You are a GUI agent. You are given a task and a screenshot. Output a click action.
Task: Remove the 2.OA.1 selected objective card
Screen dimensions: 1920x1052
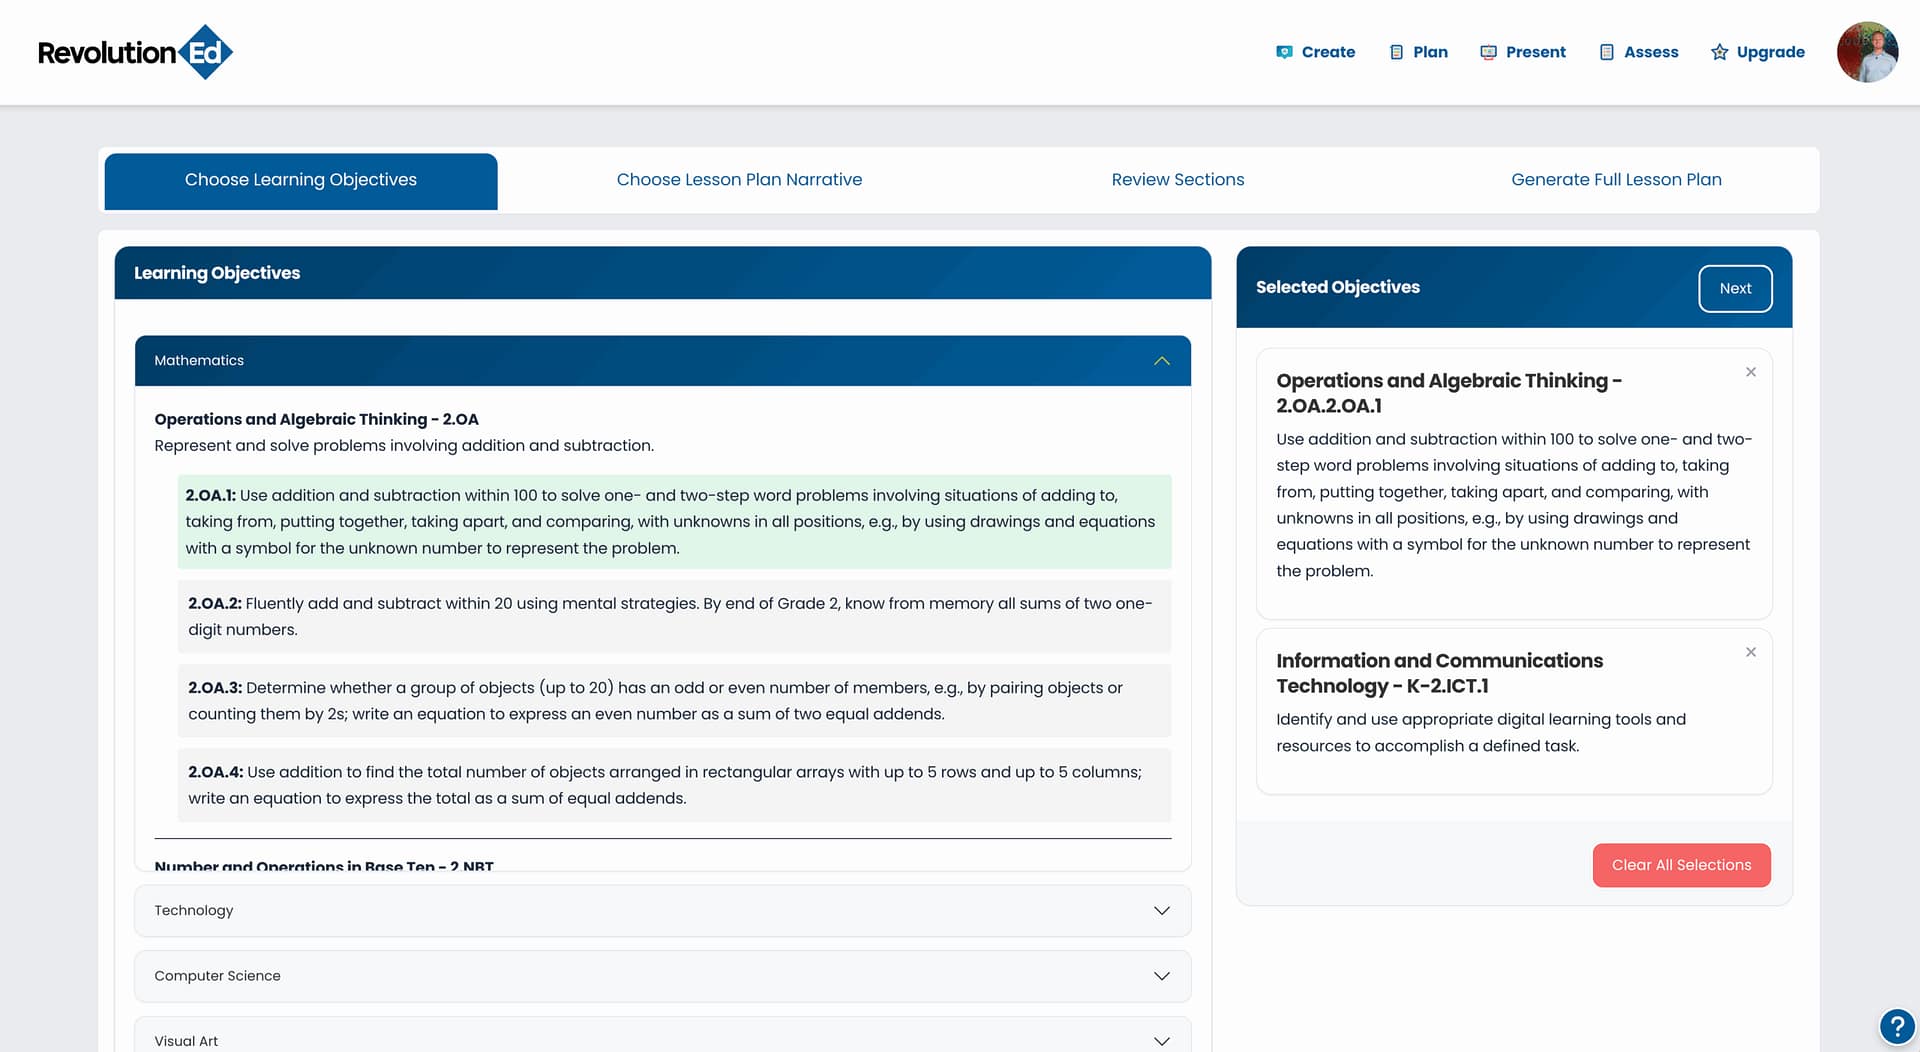(x=1750, y=372)
